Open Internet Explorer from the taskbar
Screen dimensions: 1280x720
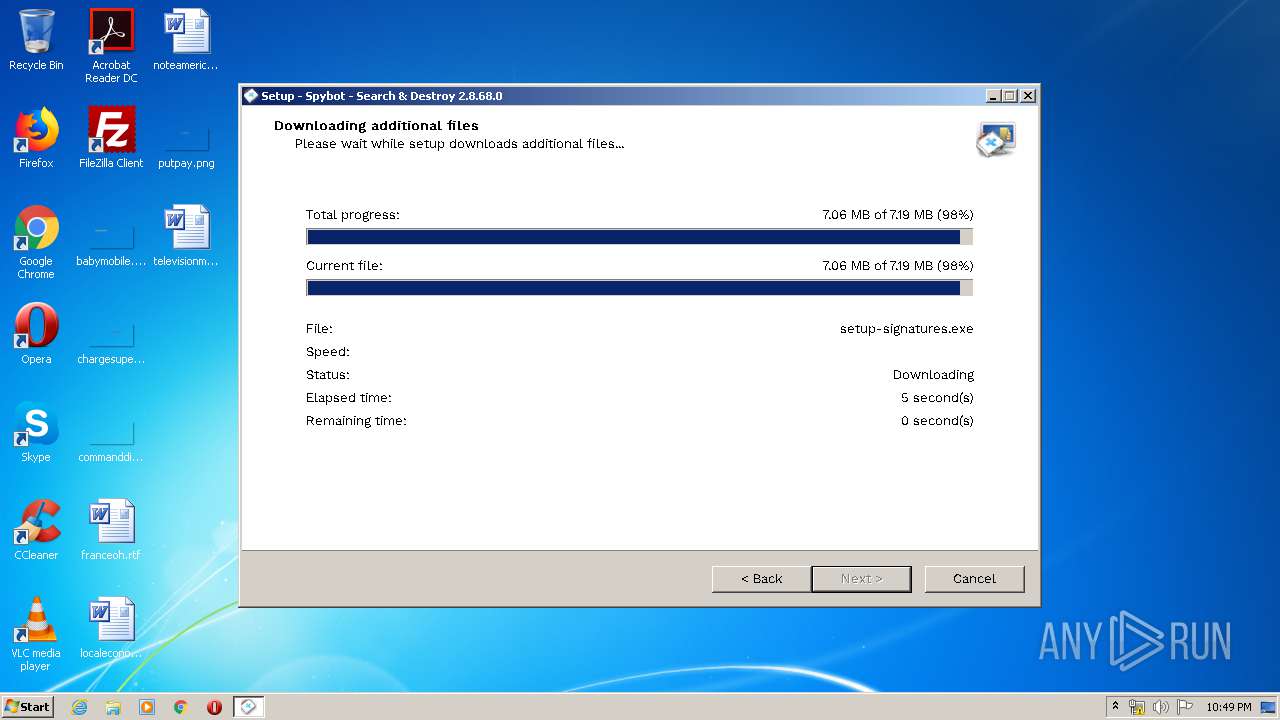click(x=79, y=707)
